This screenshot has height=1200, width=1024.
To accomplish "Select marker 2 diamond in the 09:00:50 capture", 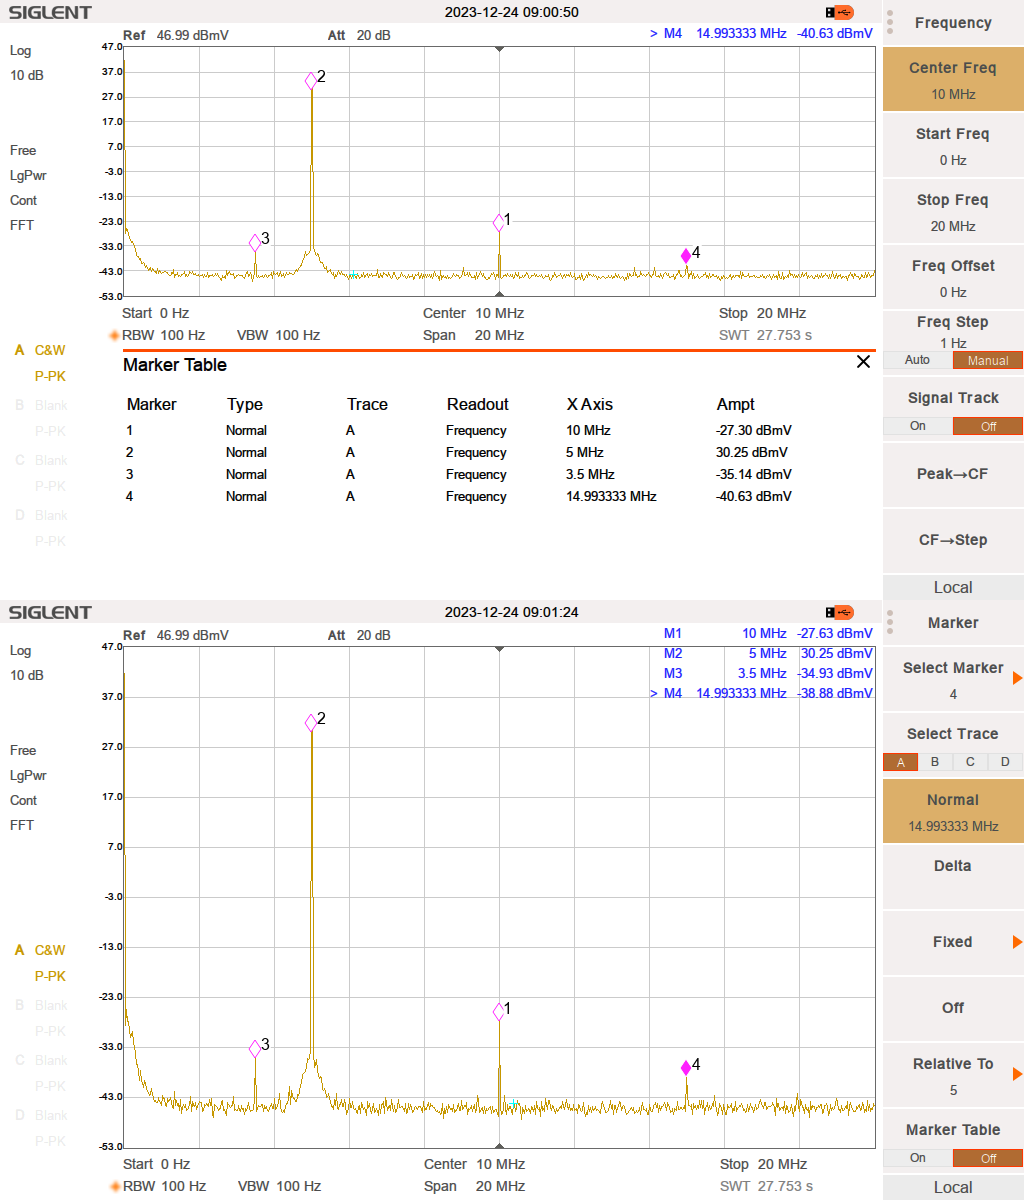I will click(x=311, y=81).
